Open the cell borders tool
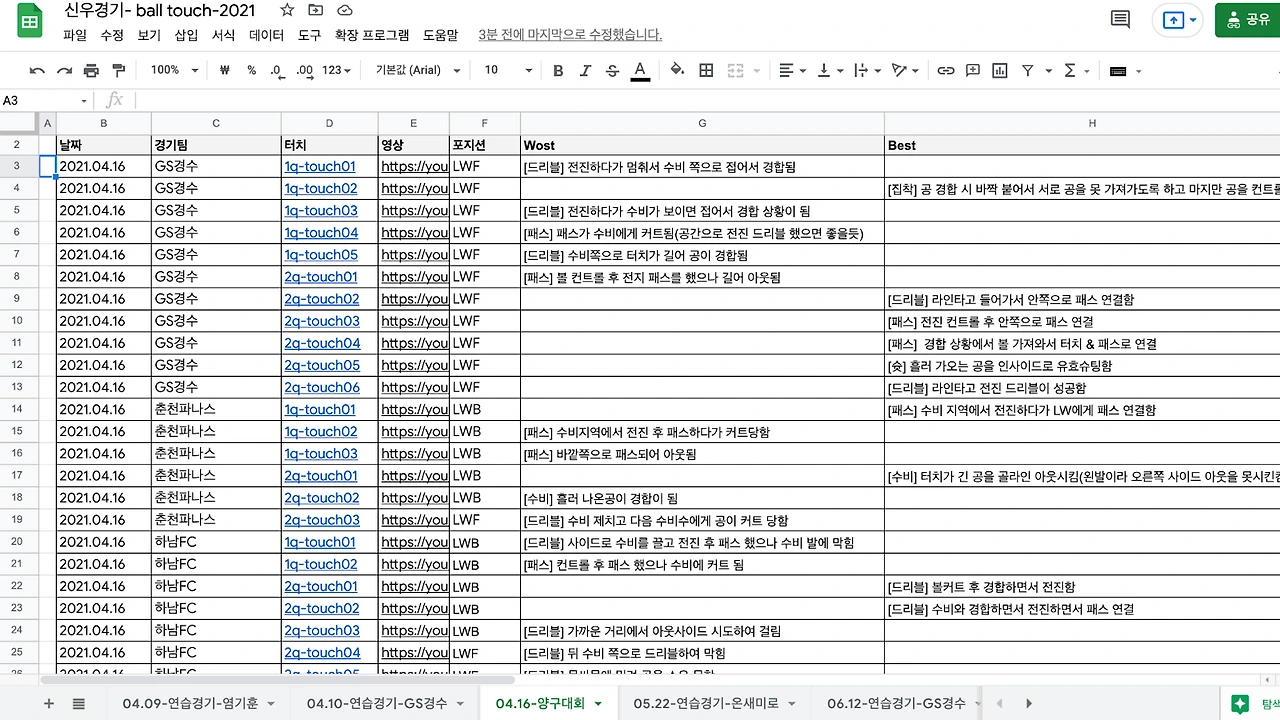 point(706,71)
